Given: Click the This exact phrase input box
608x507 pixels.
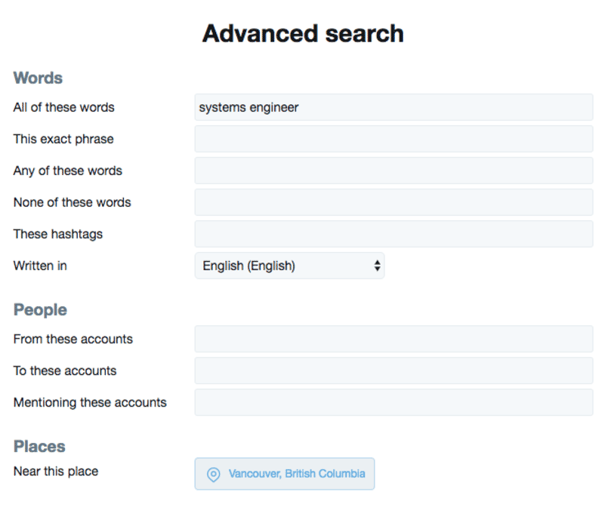Looking at the screenshot, I should point(394,139).
